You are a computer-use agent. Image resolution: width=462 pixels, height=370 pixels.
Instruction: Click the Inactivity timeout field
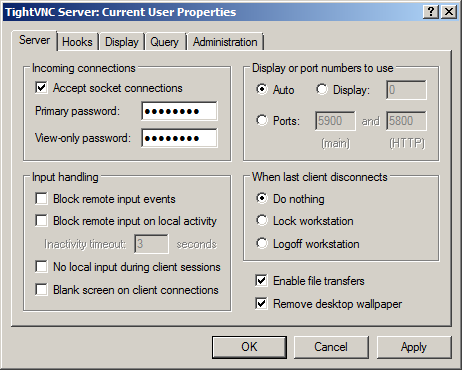click(x=151, y=244)
